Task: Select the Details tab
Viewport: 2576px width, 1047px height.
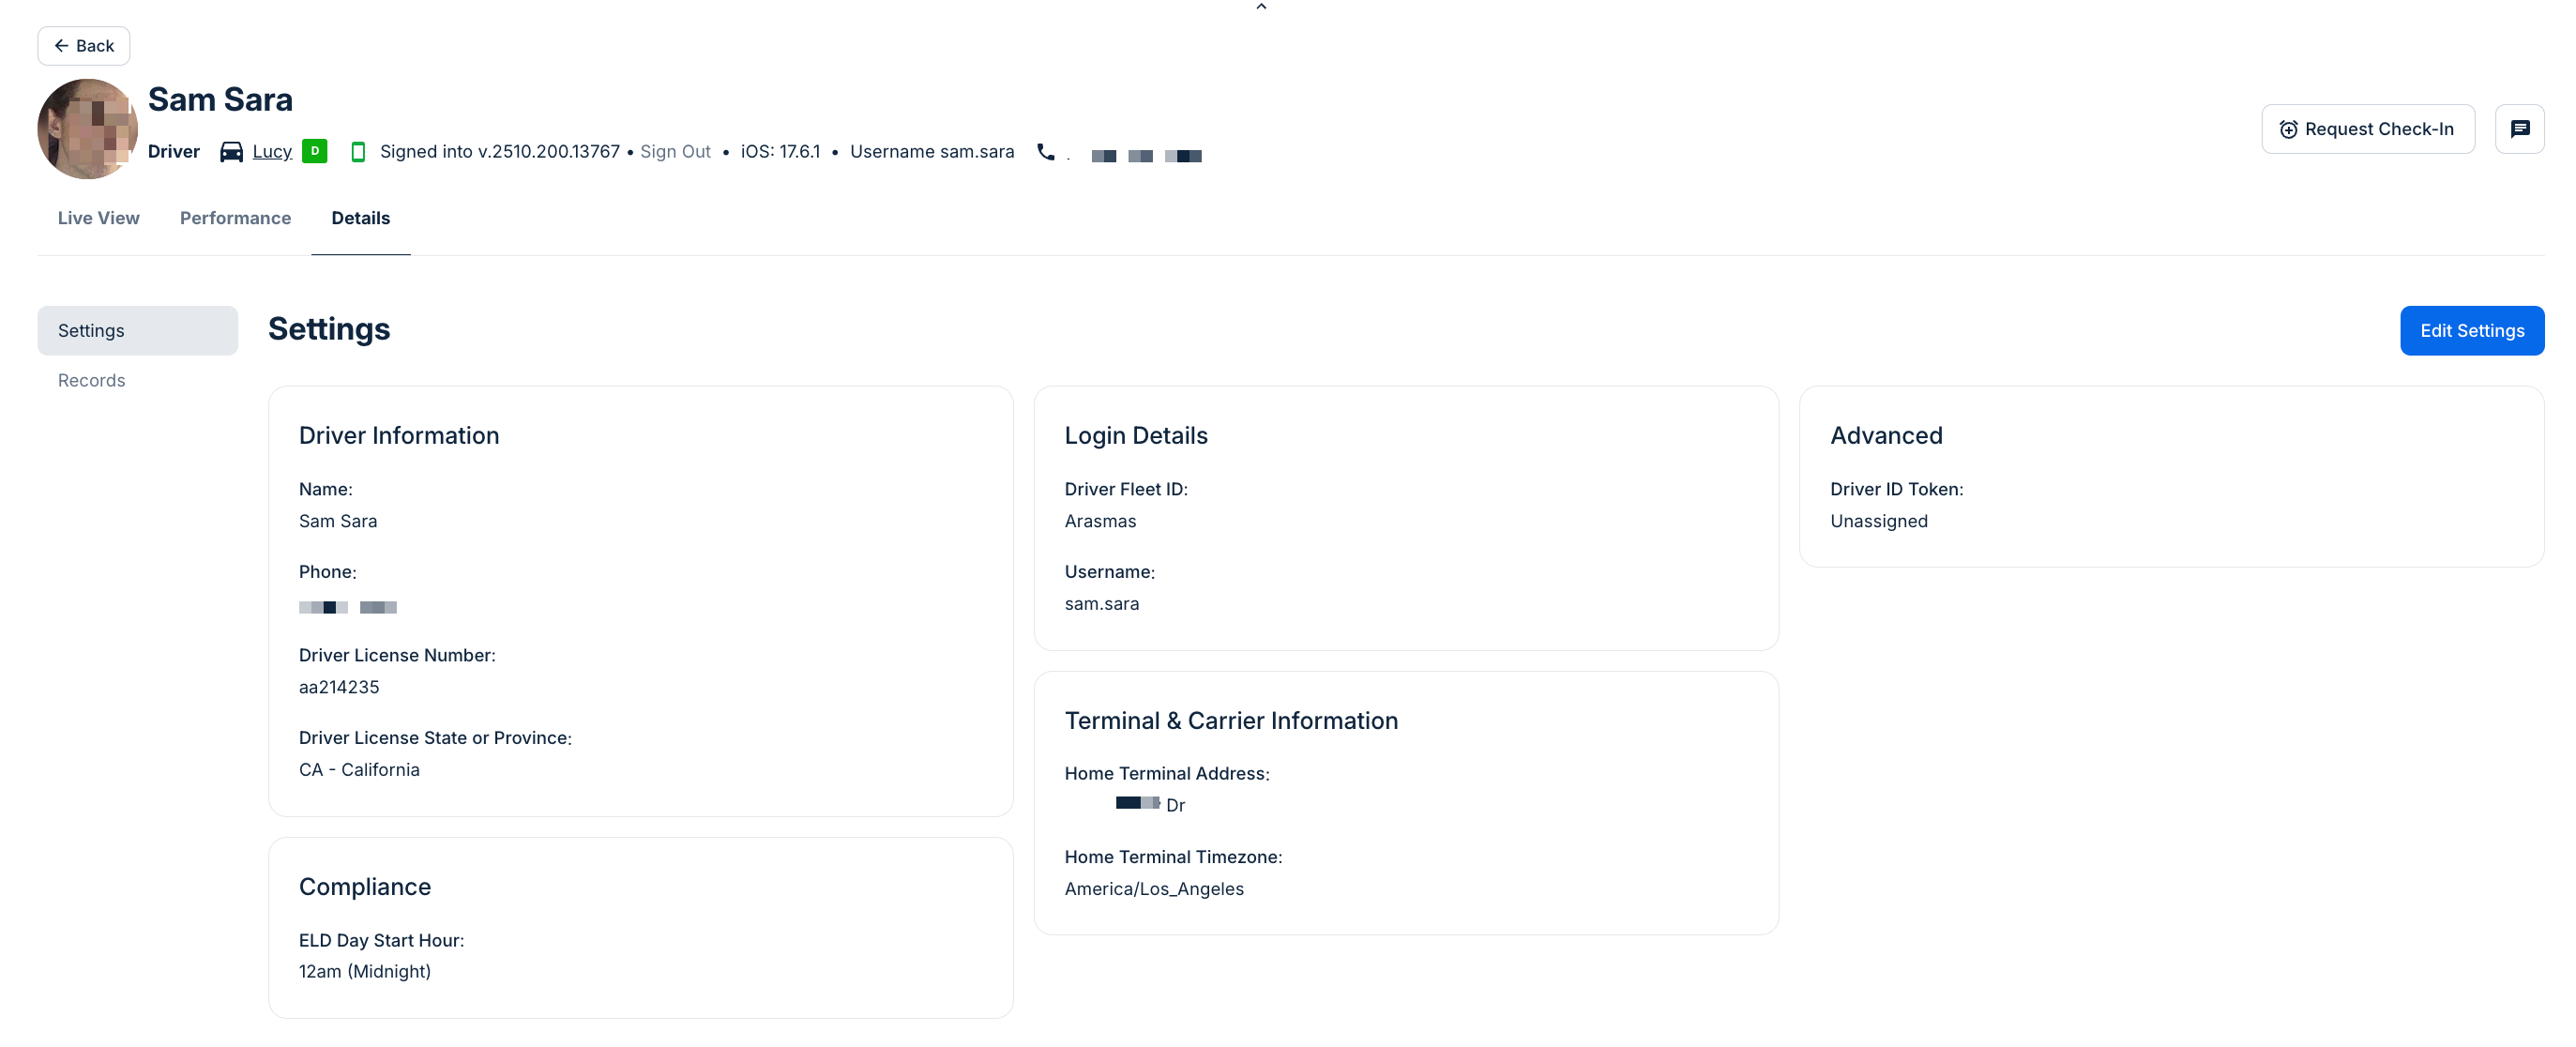Action: [360, 218]
